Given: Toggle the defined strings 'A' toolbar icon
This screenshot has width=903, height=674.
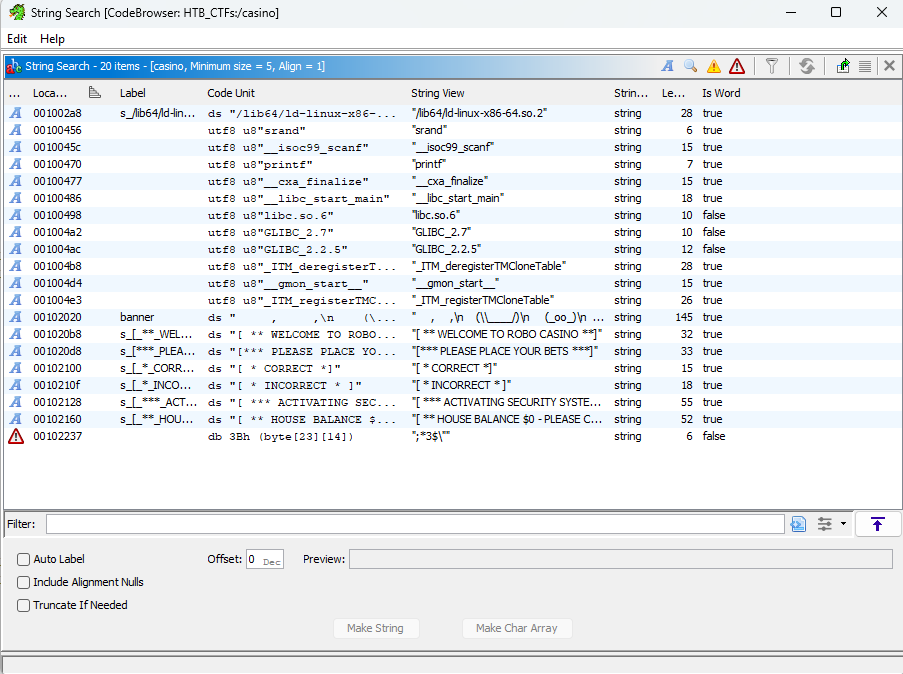Looking at the screenshot, I should pos(667,66).
